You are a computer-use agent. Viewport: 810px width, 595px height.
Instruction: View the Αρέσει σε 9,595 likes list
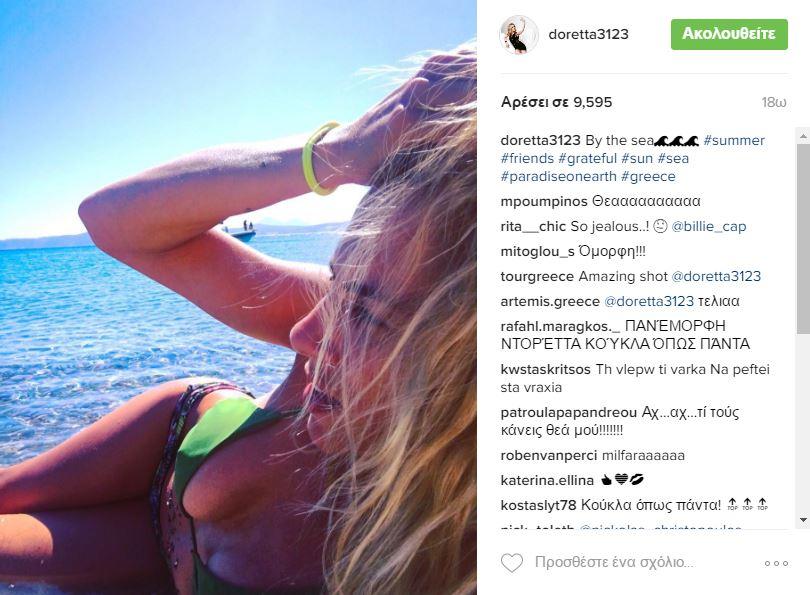click(x=556, y=102)
